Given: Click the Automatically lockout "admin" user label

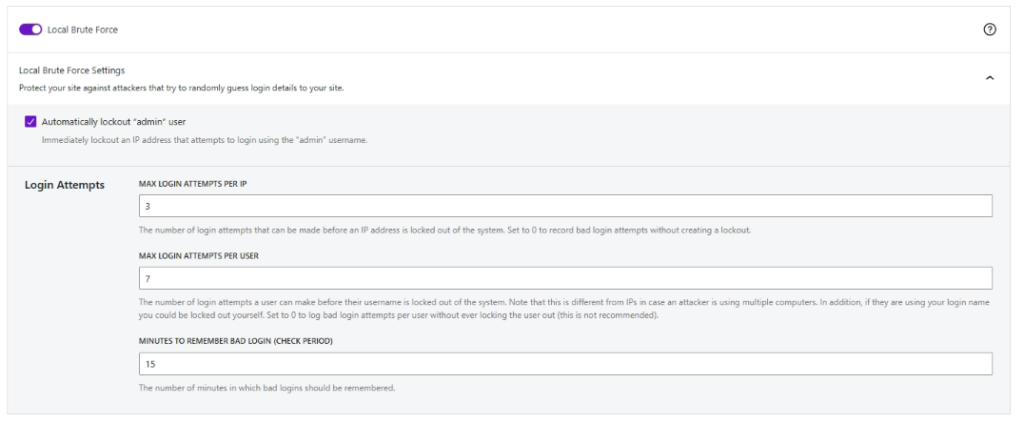Looking at the screenshot, I should point(114,121).
